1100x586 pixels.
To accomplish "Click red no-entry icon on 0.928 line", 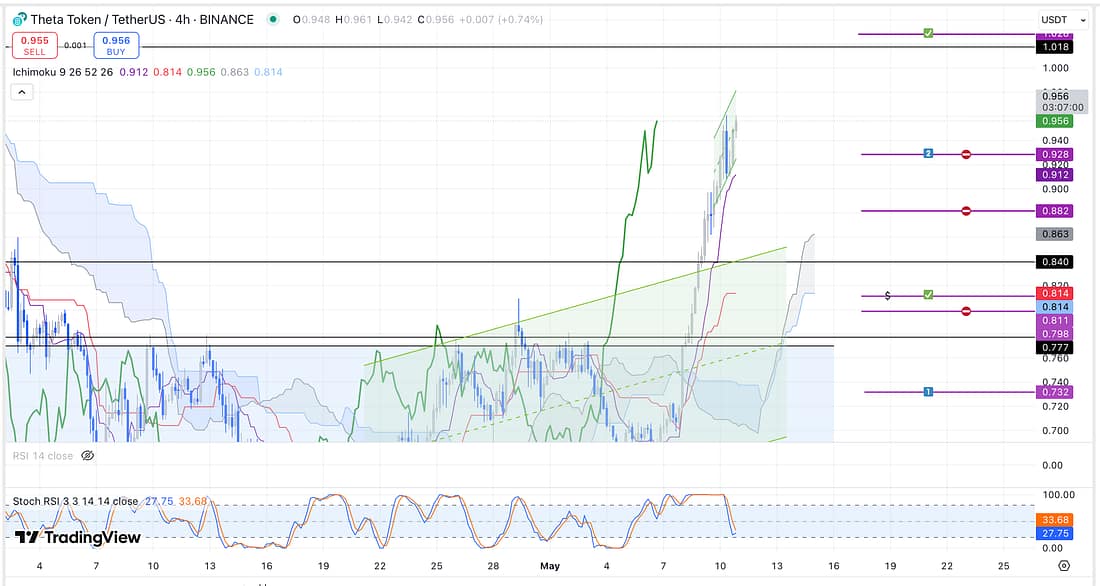I will coord(966,154).
